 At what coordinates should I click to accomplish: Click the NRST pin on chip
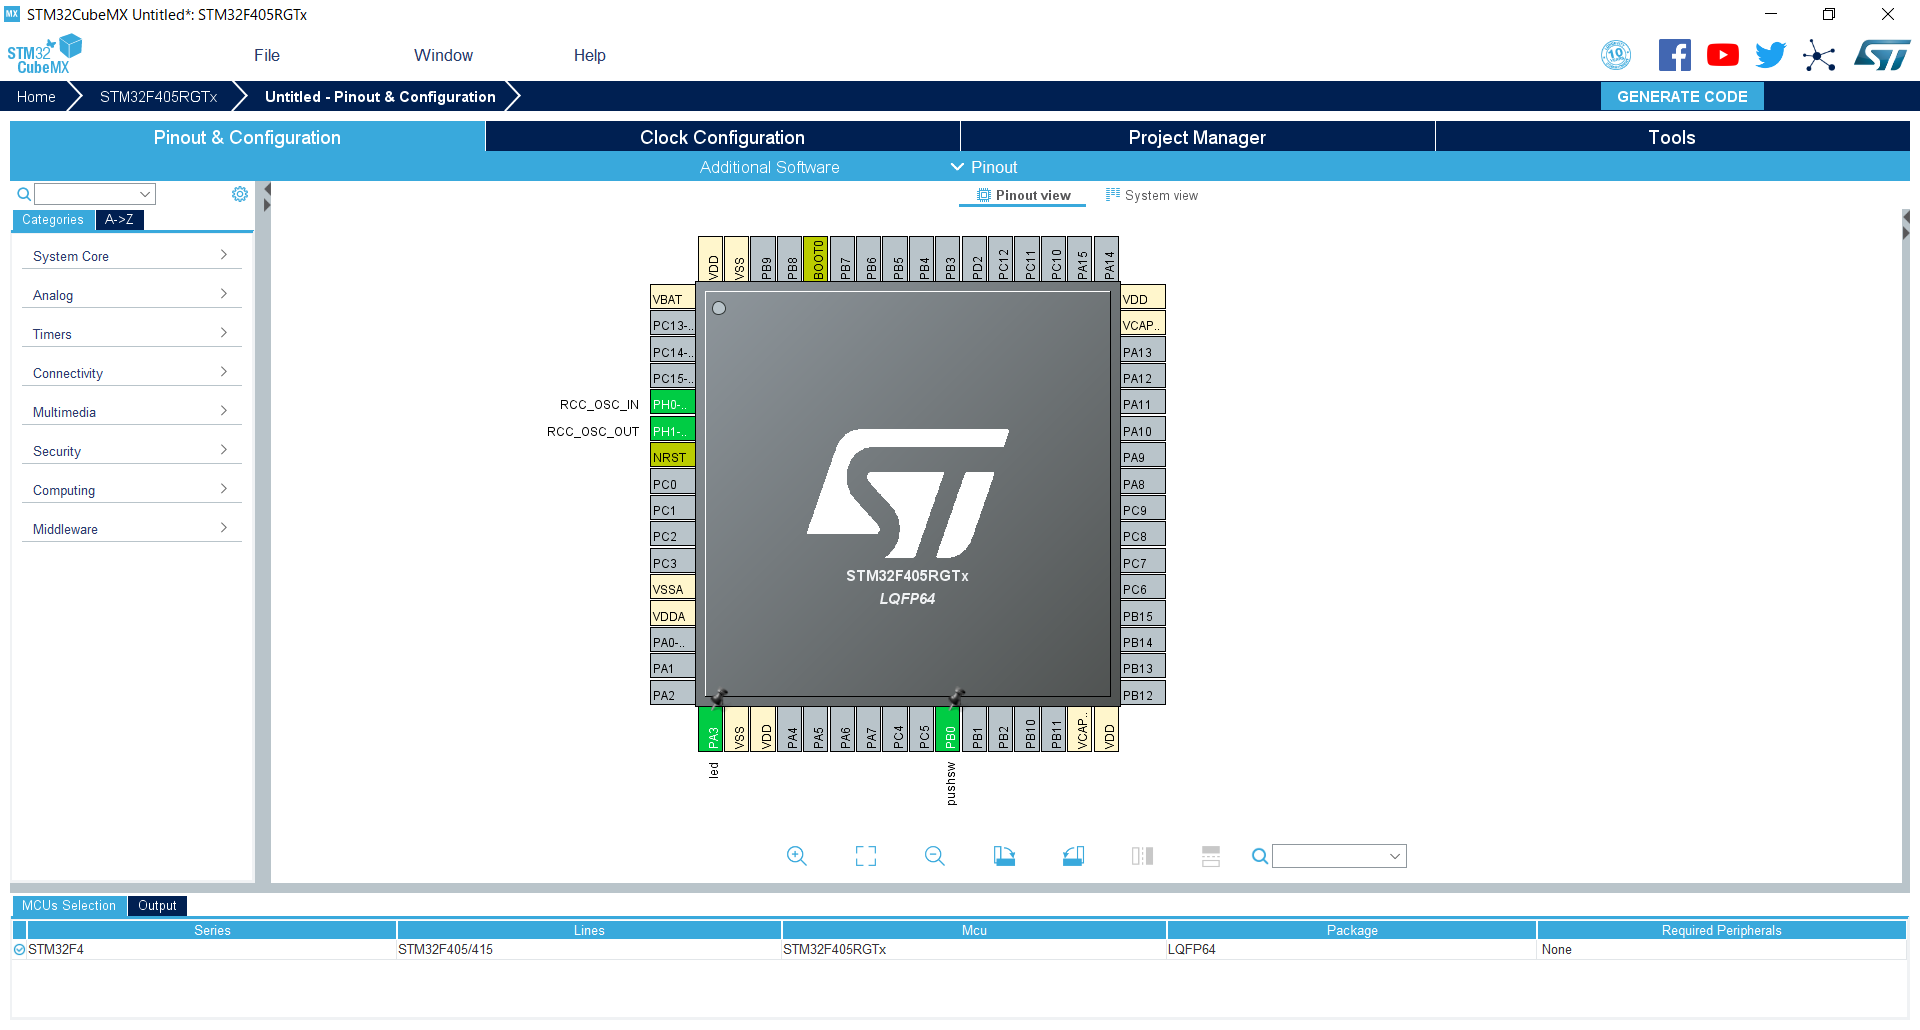672,457
